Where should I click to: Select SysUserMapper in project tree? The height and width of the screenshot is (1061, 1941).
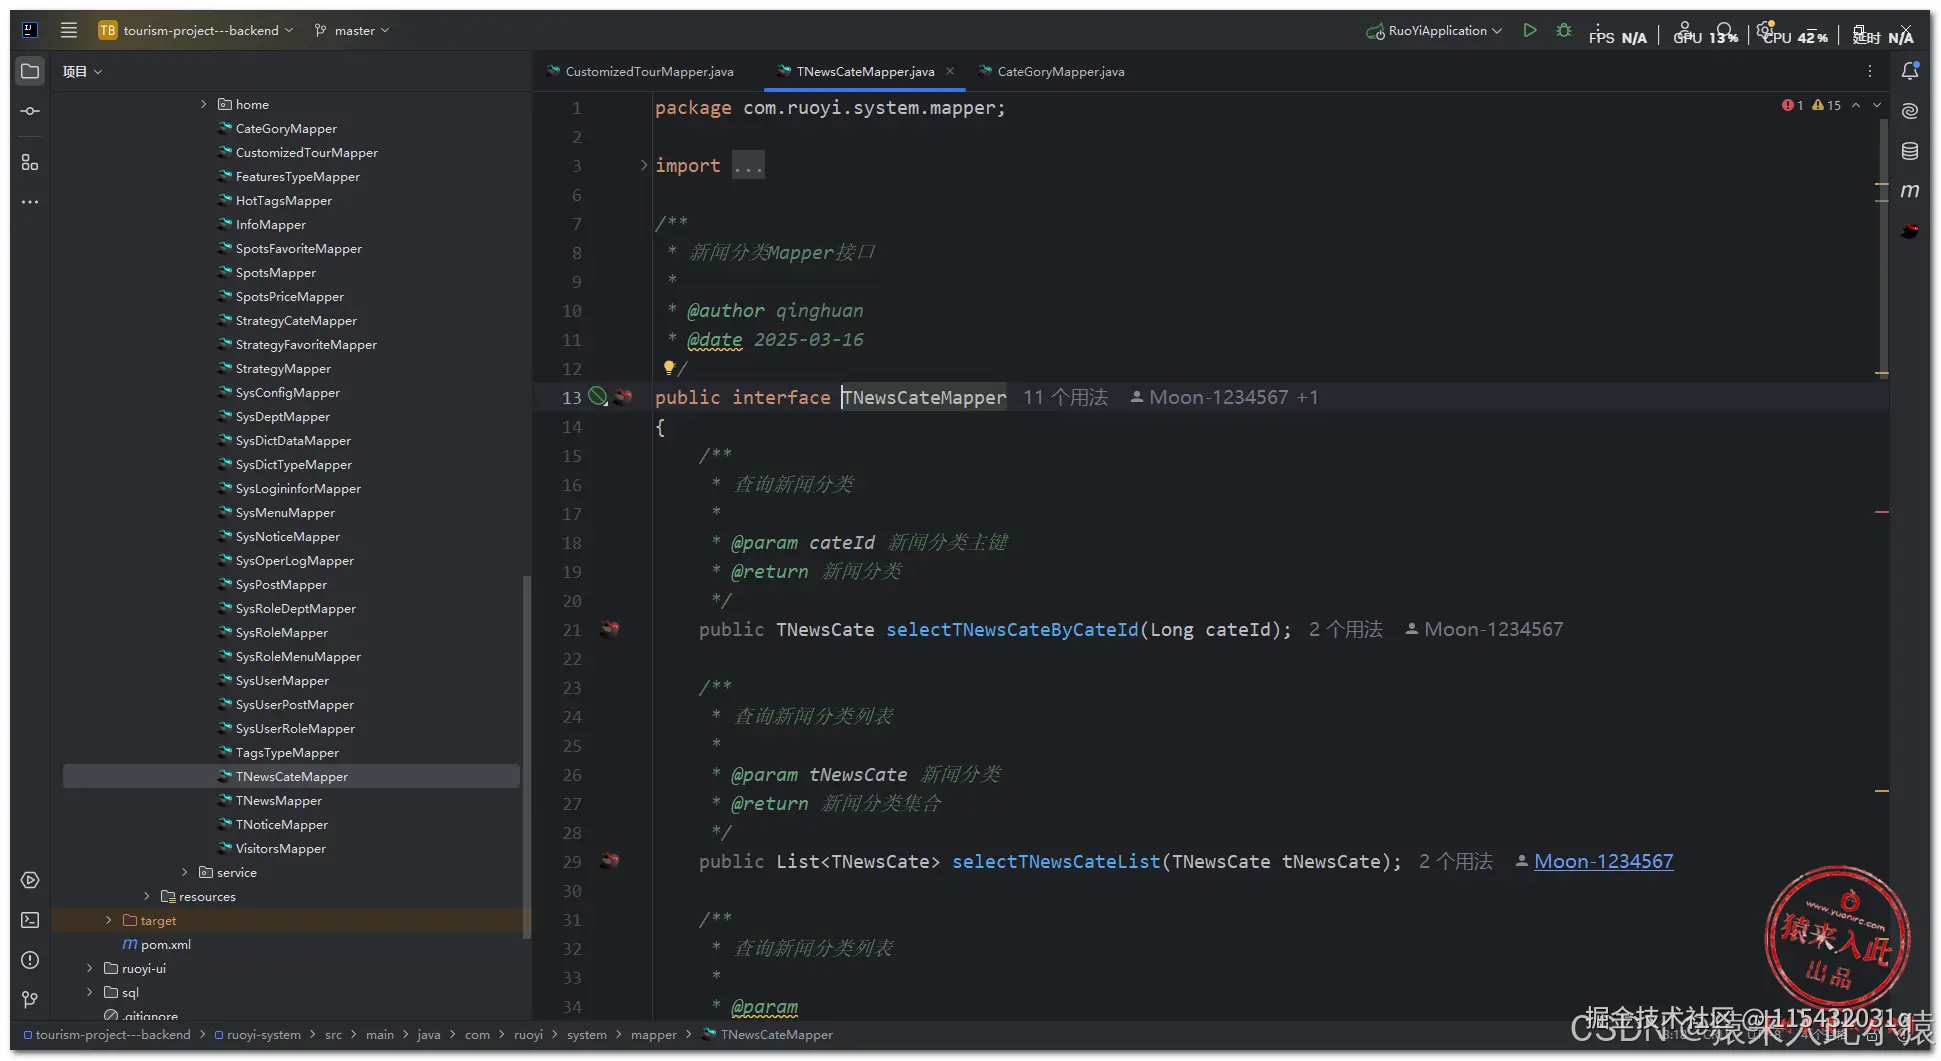[x=282, y=680]
